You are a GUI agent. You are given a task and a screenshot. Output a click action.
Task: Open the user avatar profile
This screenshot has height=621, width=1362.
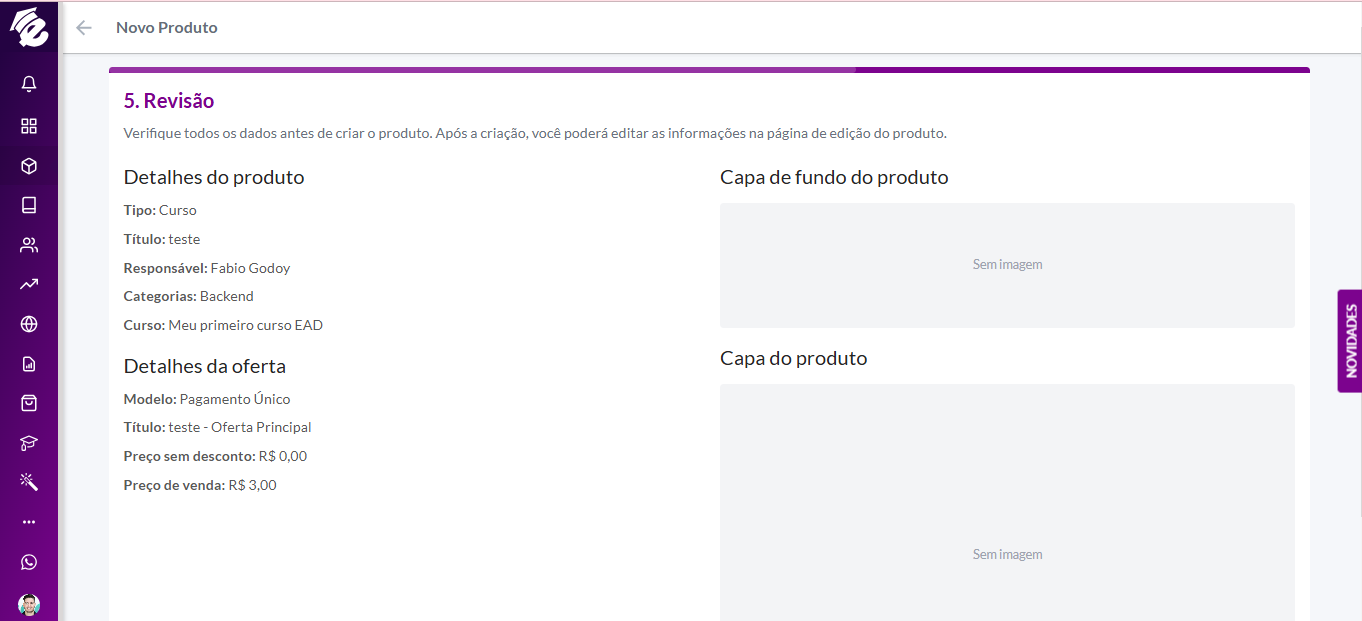point(29,605)
